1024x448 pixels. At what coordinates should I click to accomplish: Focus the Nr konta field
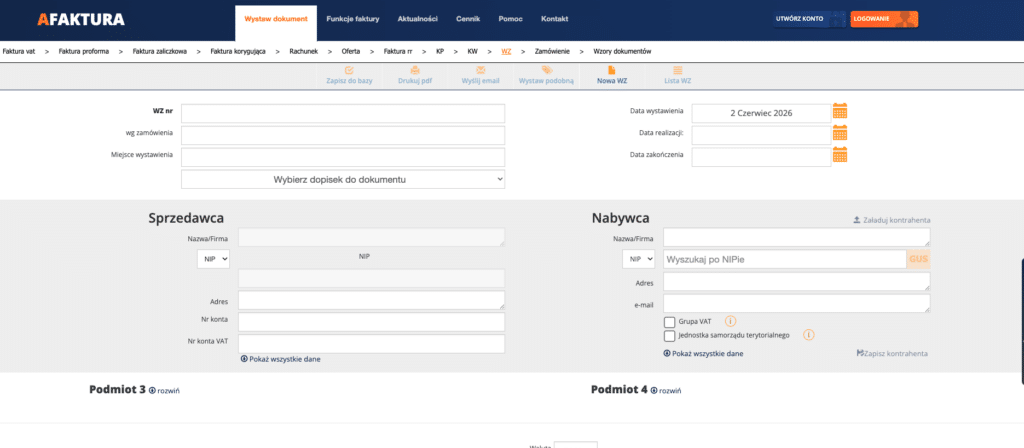pos(372,322)
